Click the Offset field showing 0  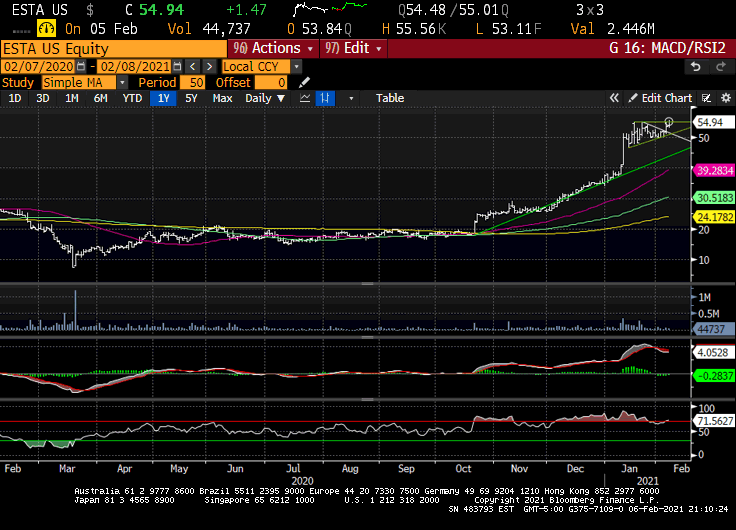point(271,83)
